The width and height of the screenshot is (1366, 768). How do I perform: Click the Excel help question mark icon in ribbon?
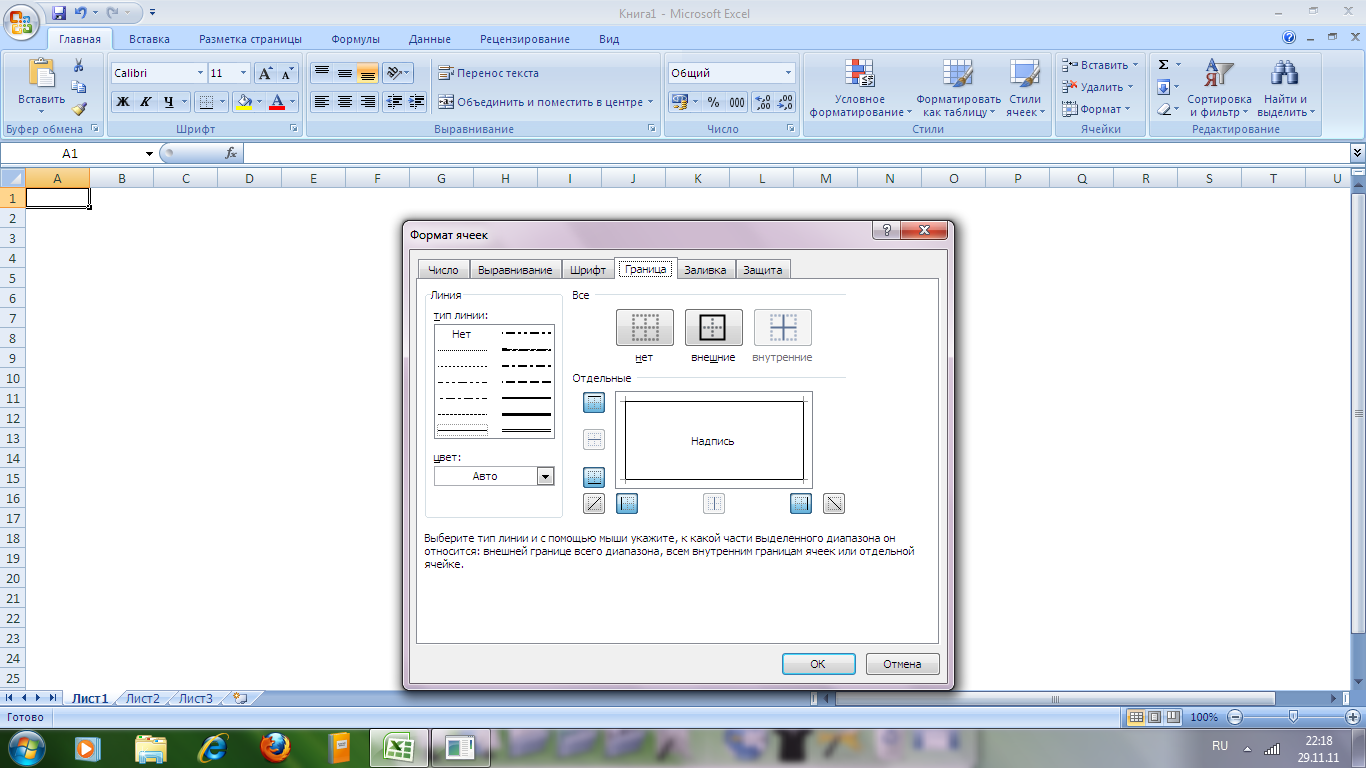[1289, 38]
